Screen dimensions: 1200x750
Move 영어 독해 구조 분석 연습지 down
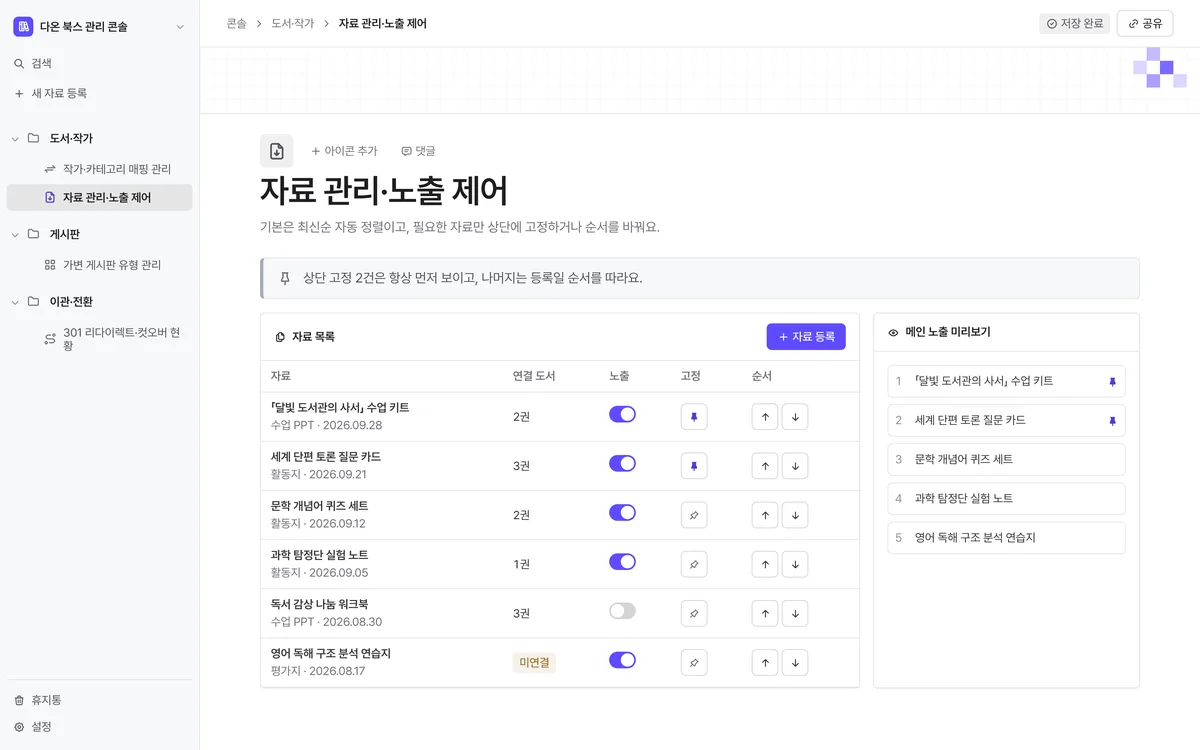coord(795,662)
